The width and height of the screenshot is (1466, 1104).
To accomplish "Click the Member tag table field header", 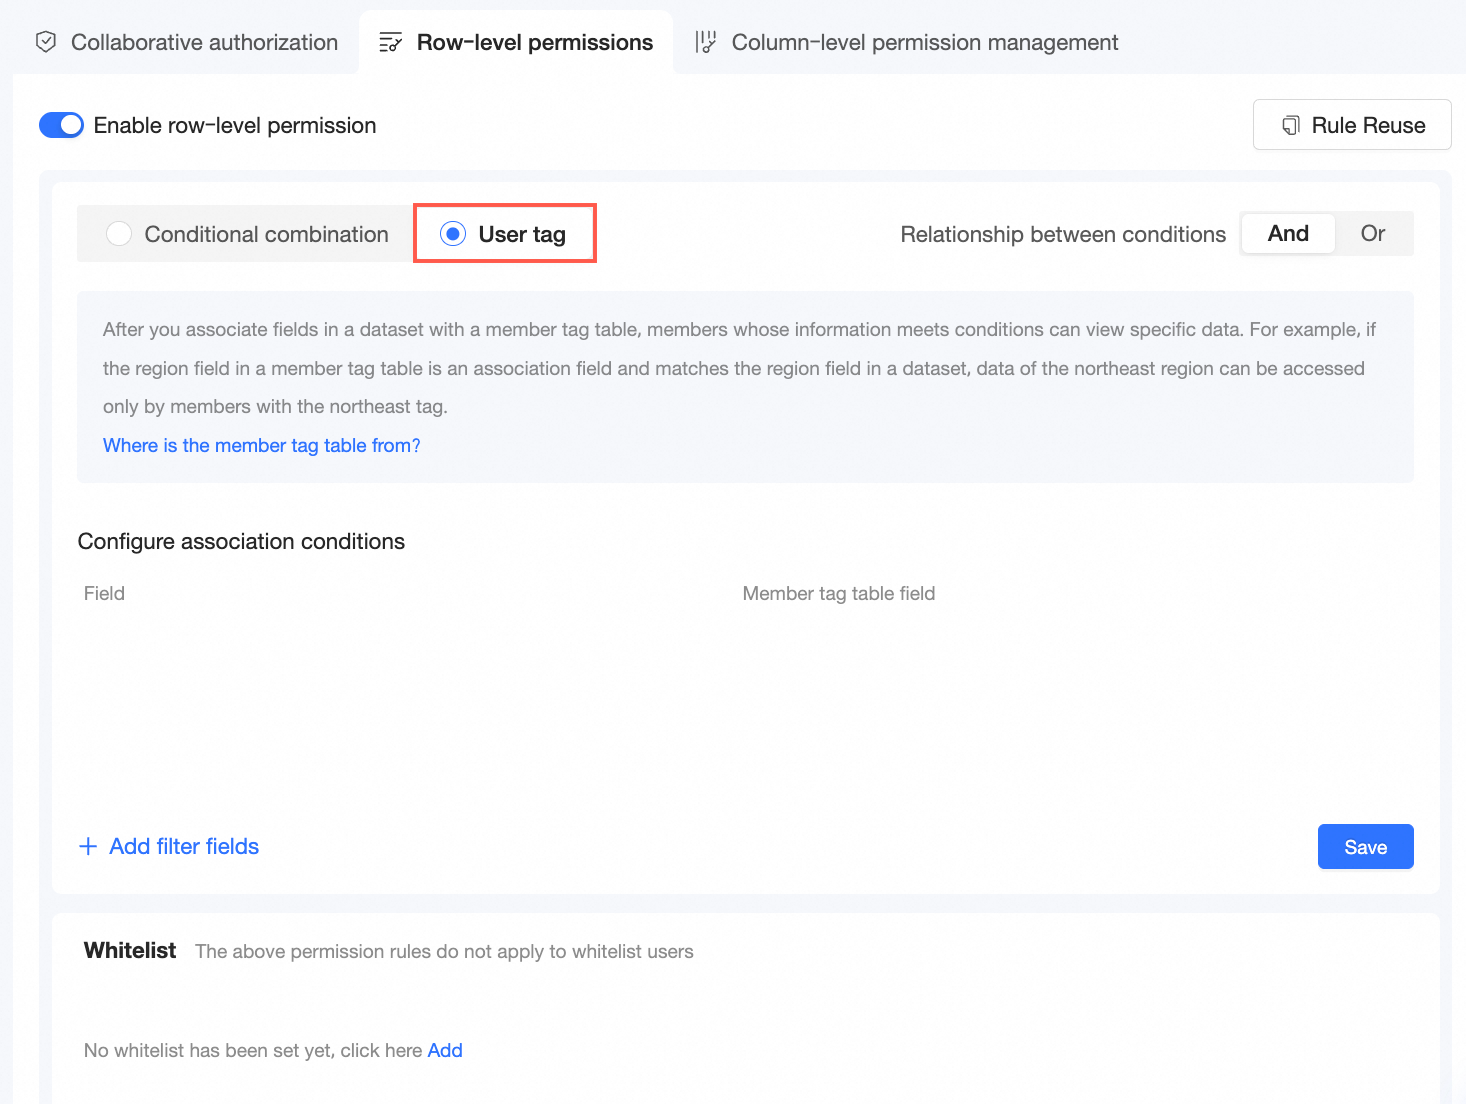I will pos(838,593).
